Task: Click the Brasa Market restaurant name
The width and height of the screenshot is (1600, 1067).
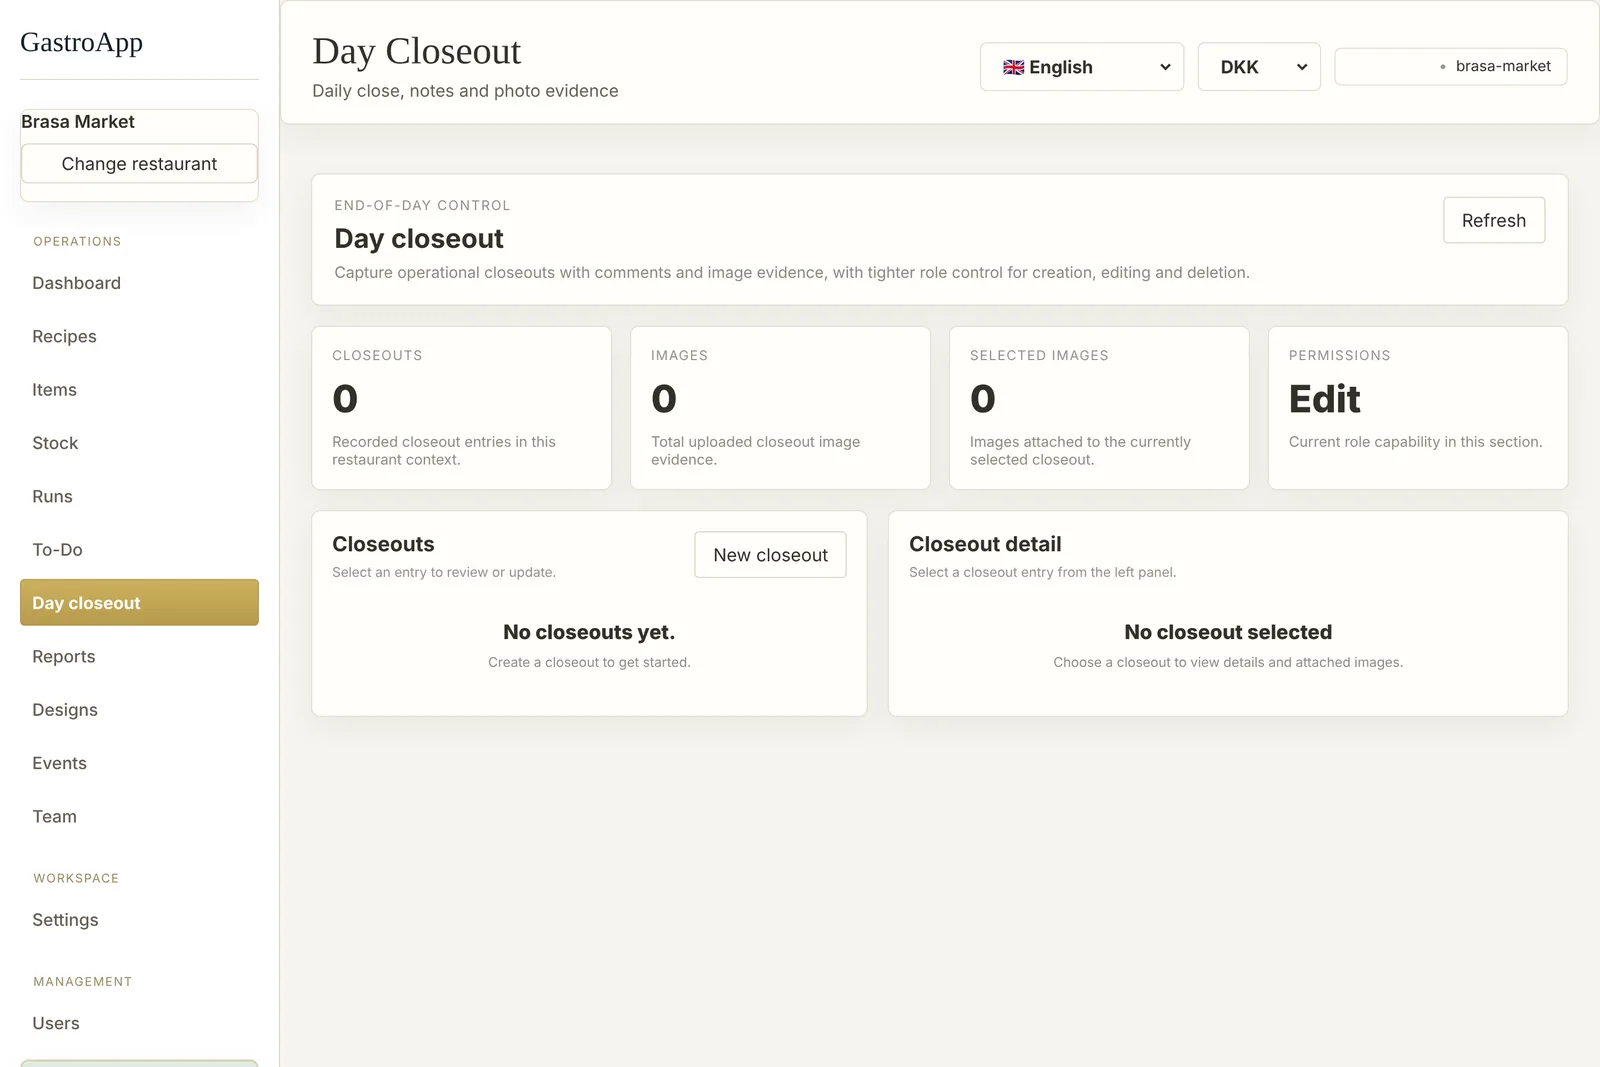Action: point(78,122)
